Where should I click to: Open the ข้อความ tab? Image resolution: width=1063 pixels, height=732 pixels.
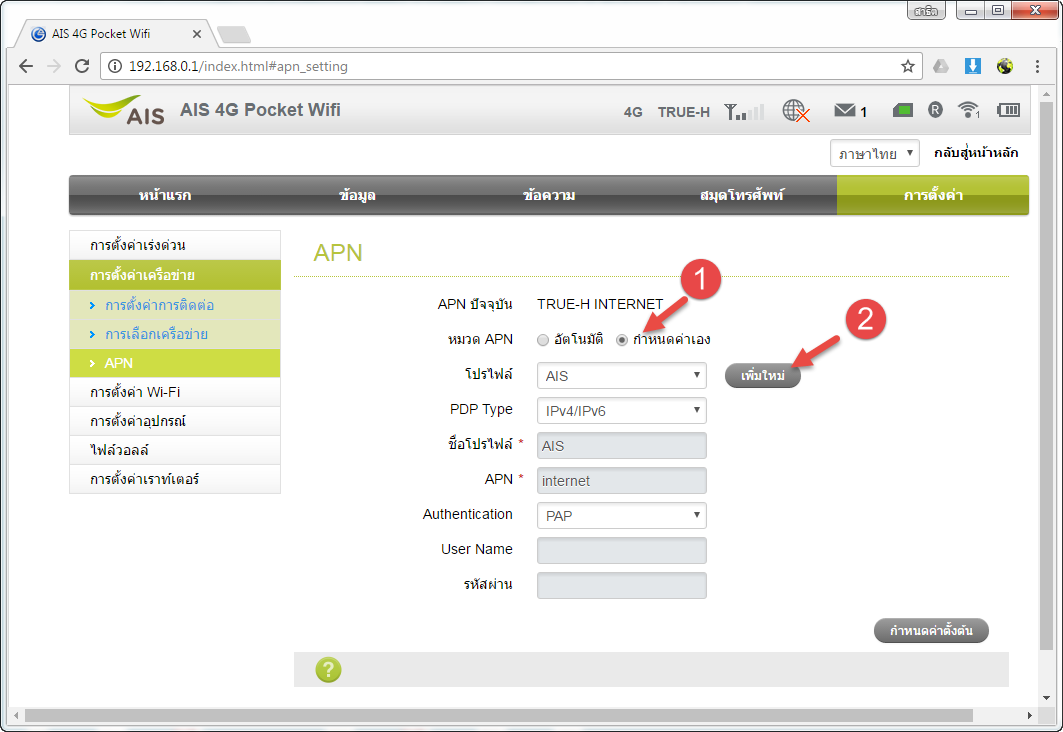click(x=549, y=195)
